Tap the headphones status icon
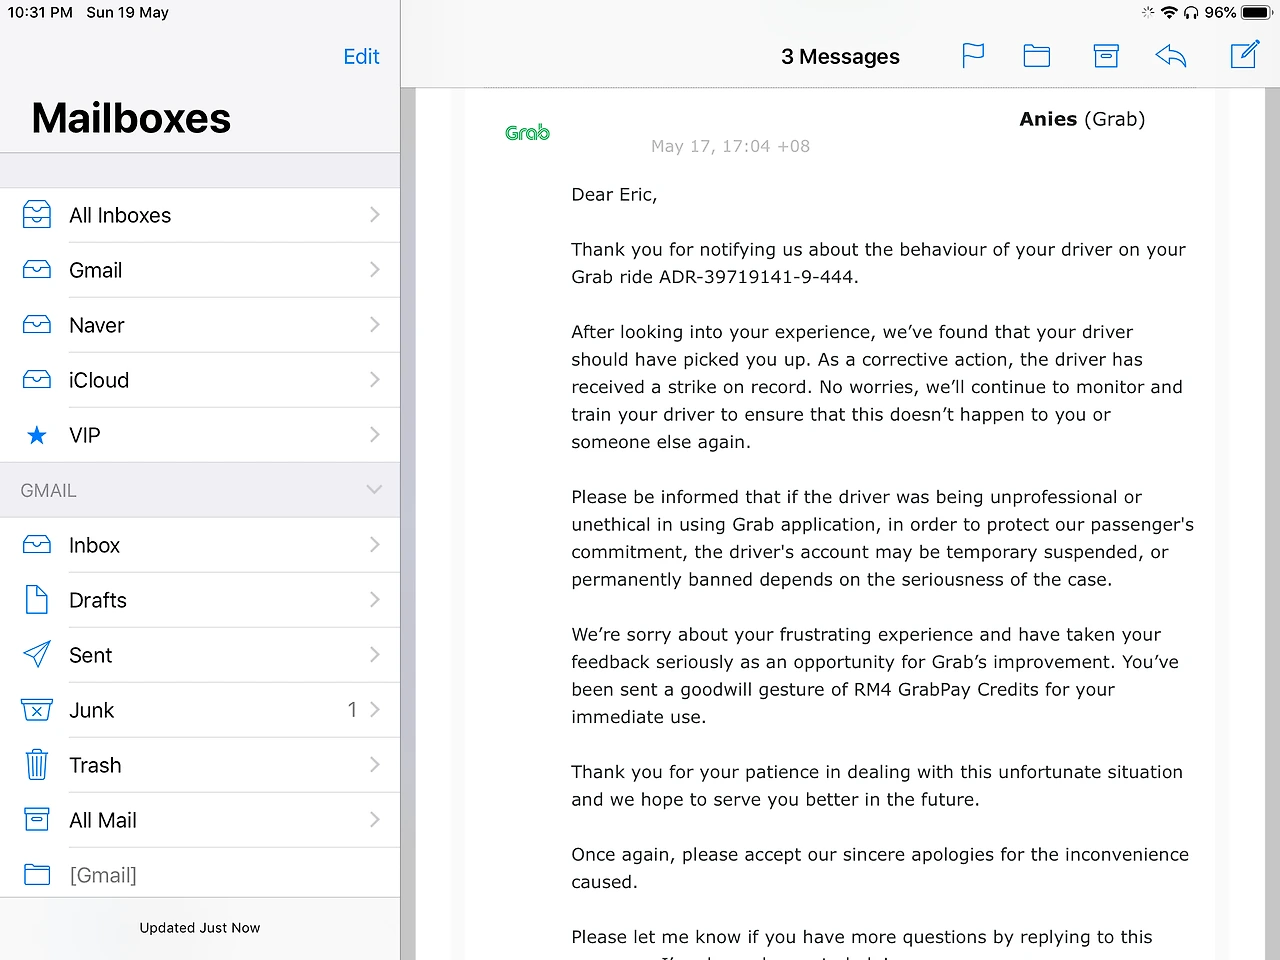Screen dimensions: 1280x960 click(x=1191, y=13)
